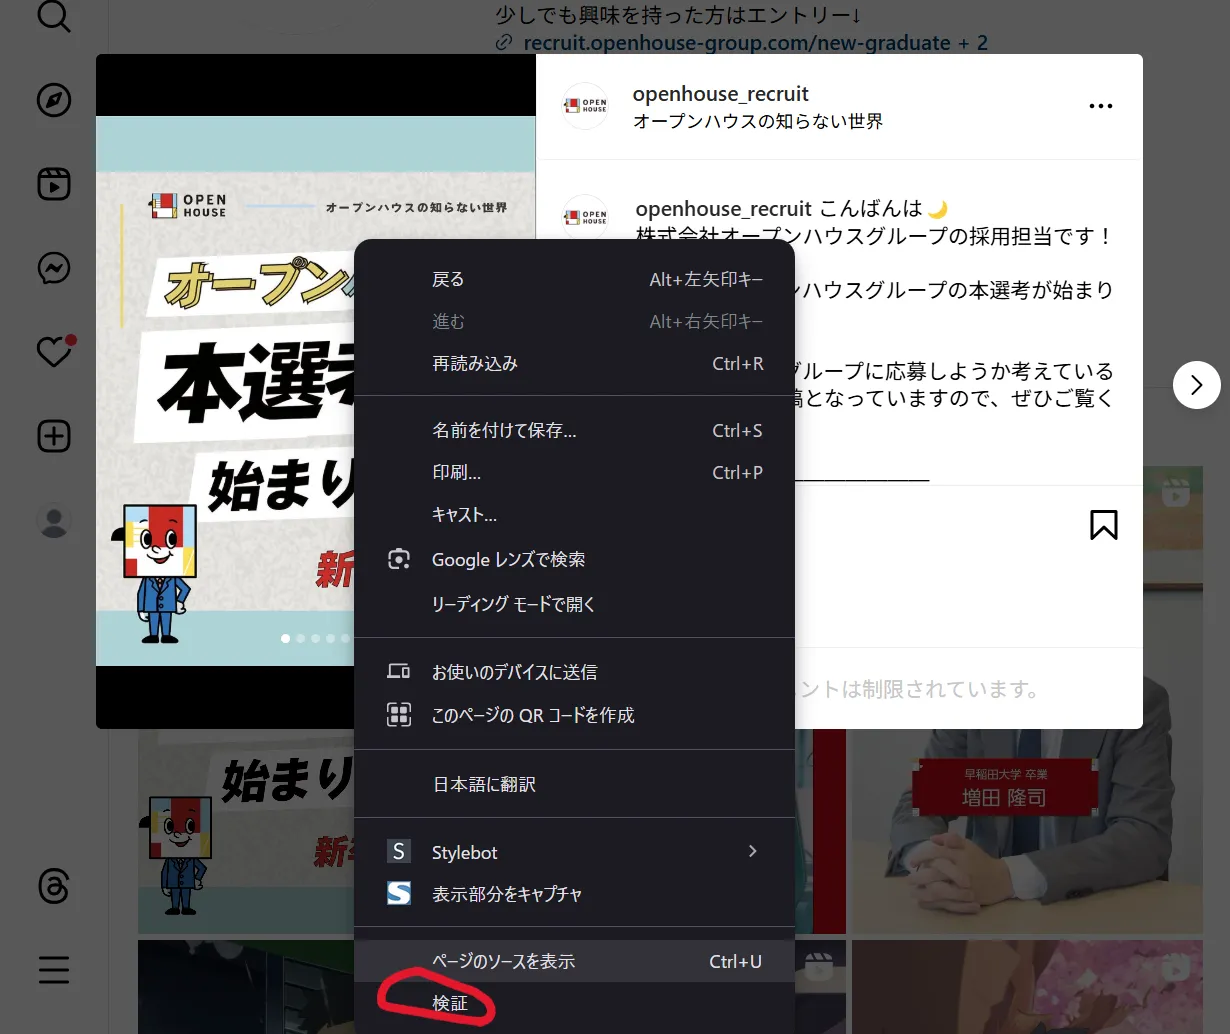
Task: Click the send to your devices icon
Action: coord(399,672)
